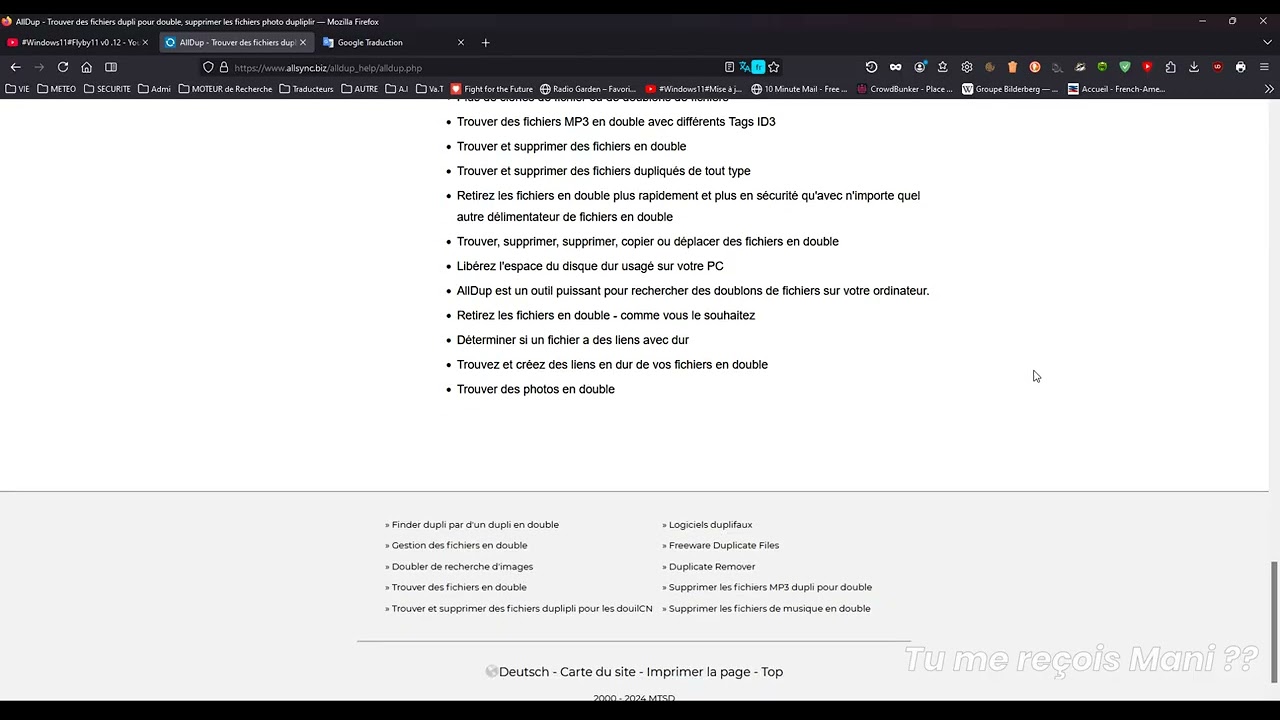Click footer Deutsch language link

524,672
